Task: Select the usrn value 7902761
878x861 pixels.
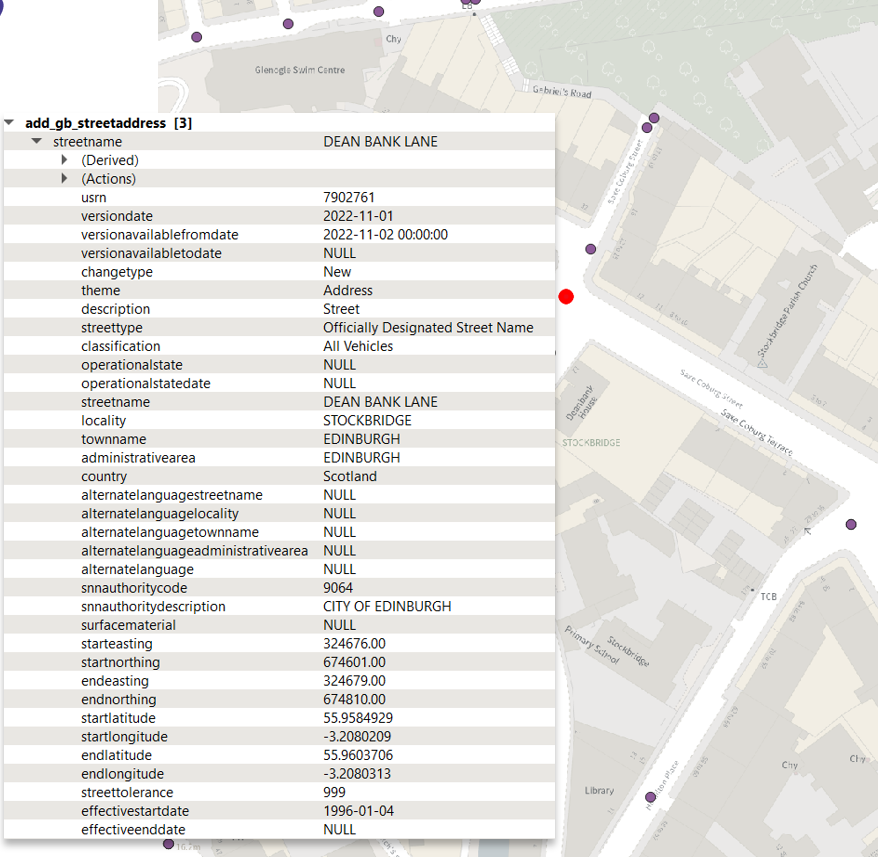Action: click(x=345, y=197)
